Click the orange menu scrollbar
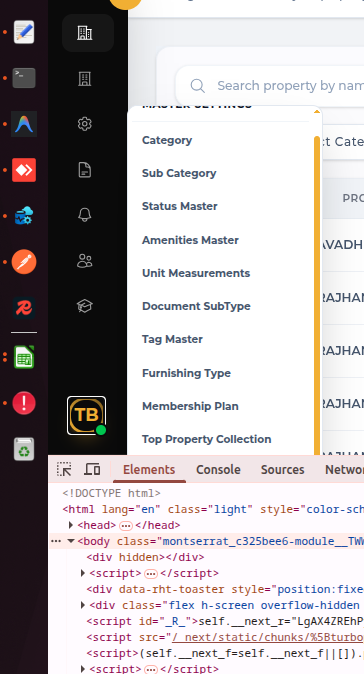The height and width of the screenshot is (674, 364). tap(317, 295)
